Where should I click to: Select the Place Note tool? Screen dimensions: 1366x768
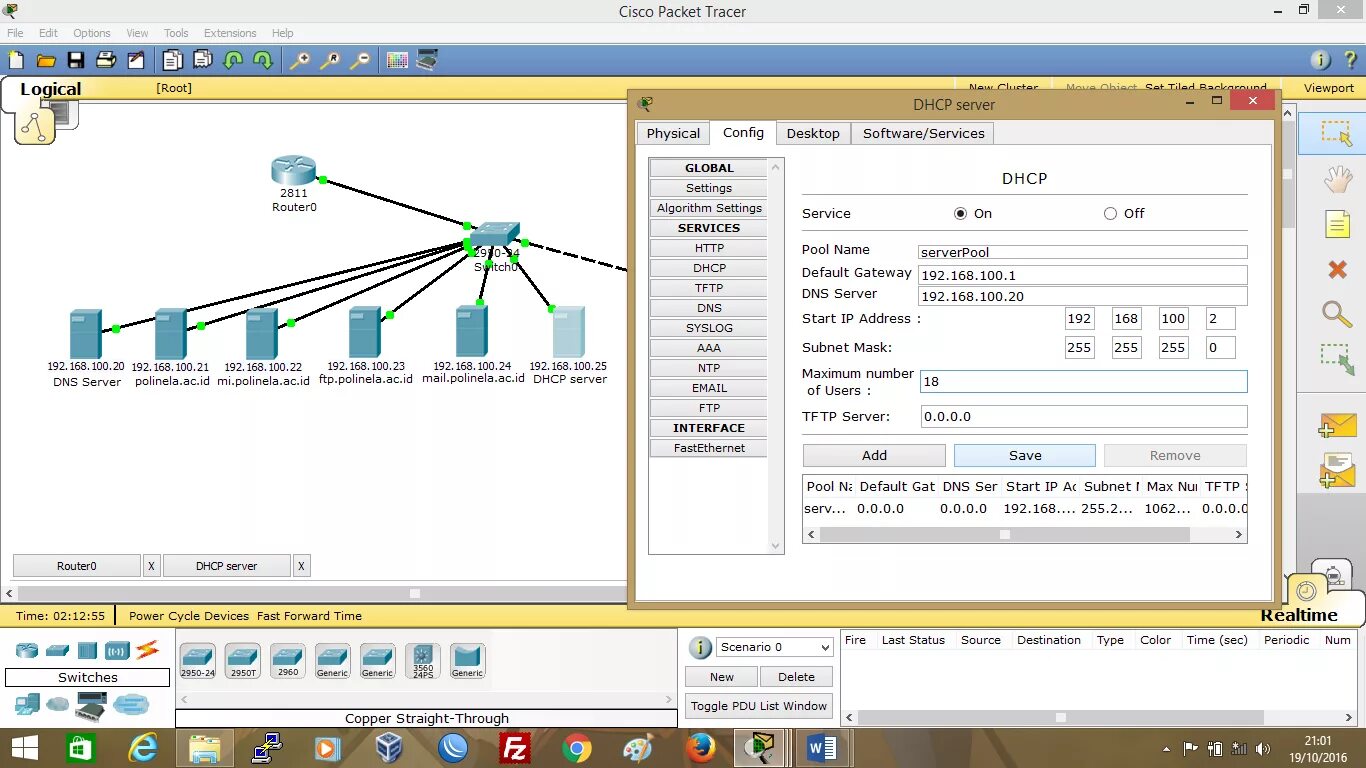click(1338, 224)
